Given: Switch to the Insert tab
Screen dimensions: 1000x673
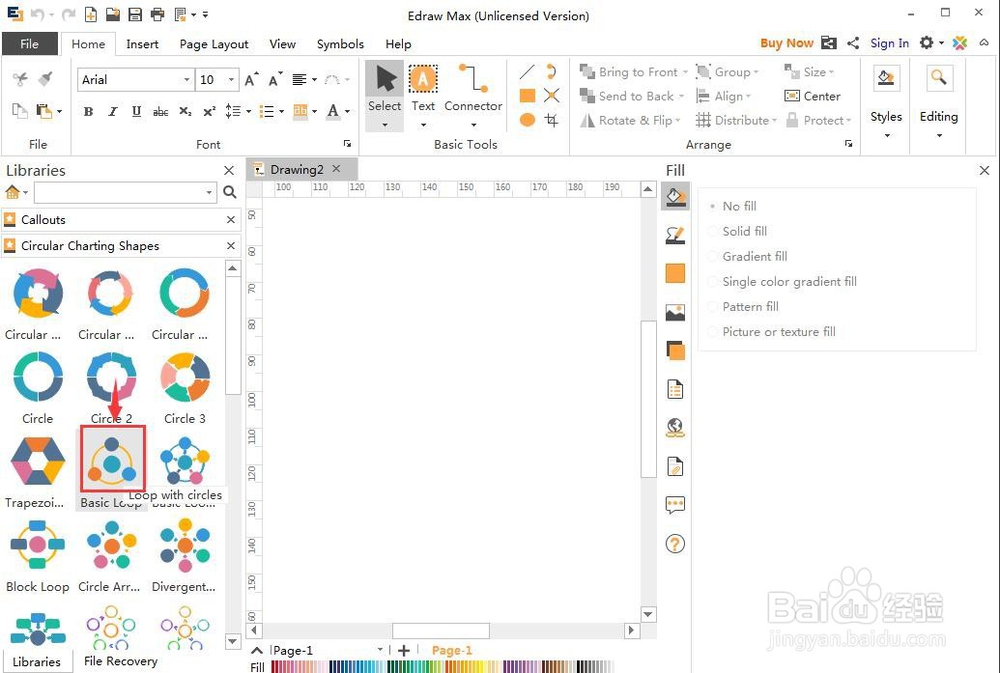Looking at the screenshot, I should pyautogui.click(x=142, y=44).
